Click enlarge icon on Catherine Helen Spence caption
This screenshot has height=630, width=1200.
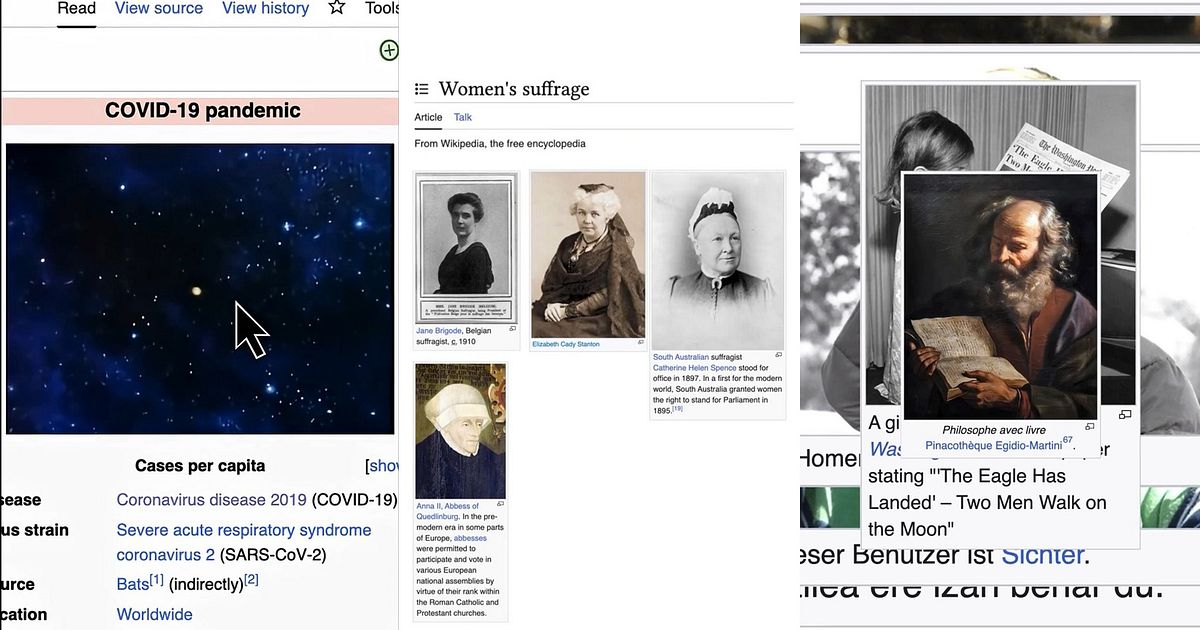click(x=778, y=355)
